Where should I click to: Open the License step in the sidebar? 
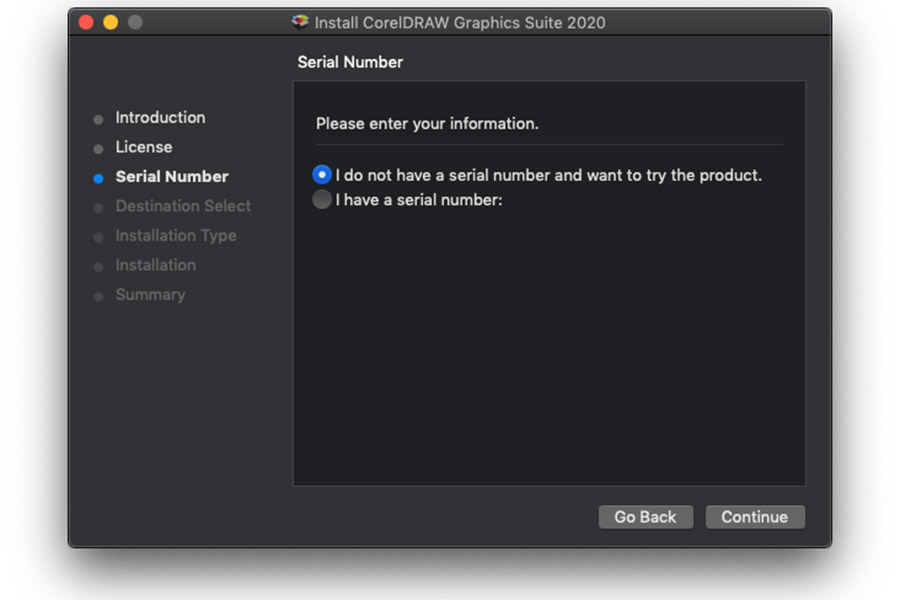[x=143, y=147]
